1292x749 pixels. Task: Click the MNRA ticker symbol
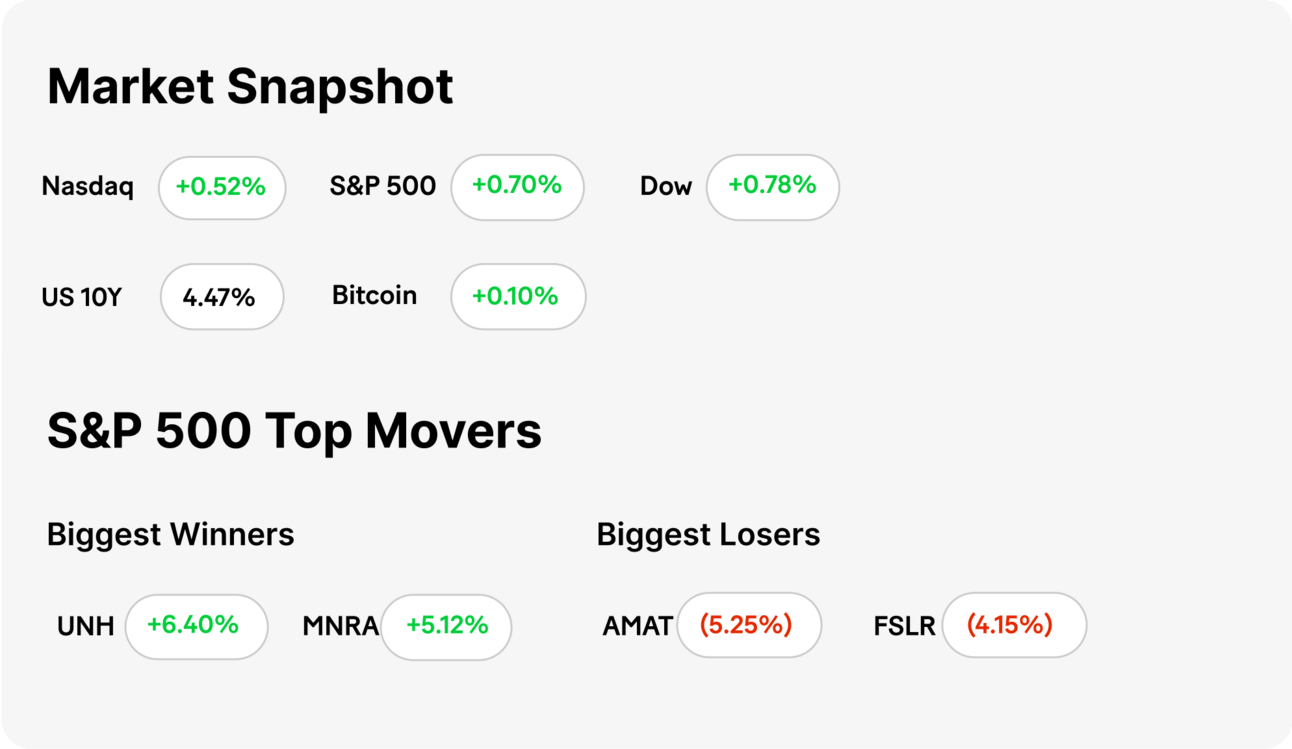340,627
